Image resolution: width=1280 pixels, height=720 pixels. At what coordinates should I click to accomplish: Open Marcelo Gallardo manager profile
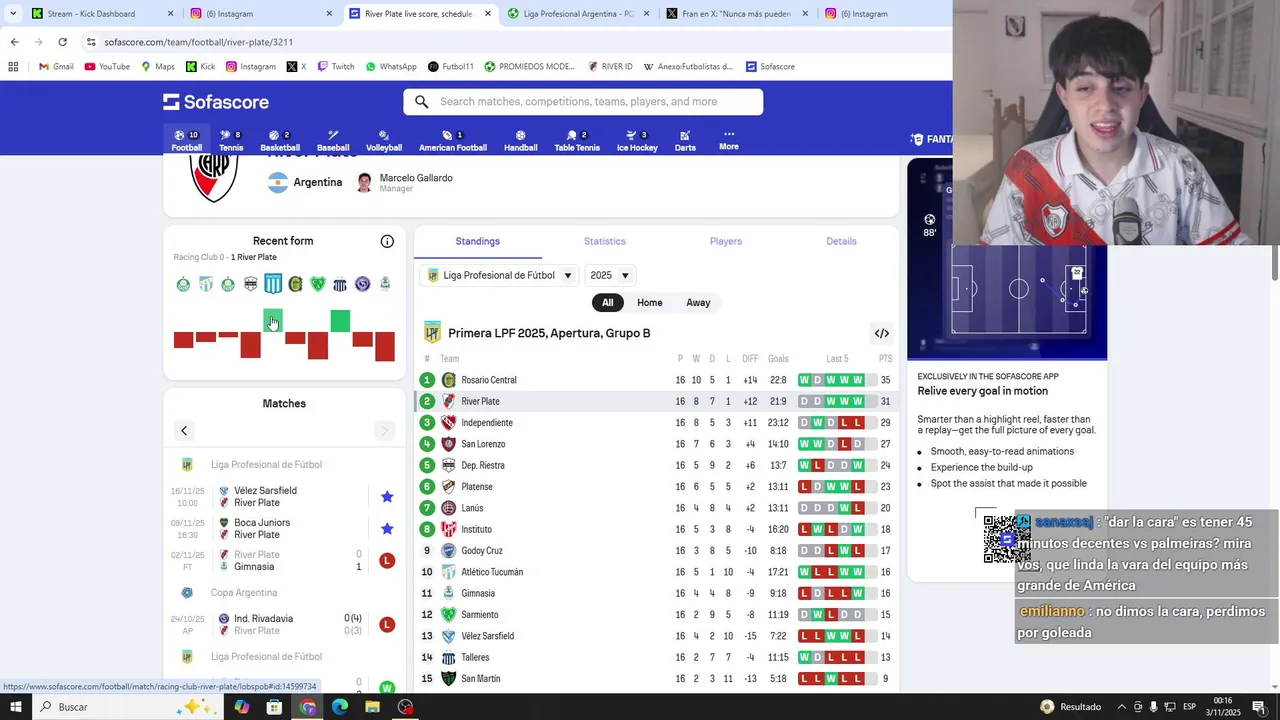click(x=405, y=182)
